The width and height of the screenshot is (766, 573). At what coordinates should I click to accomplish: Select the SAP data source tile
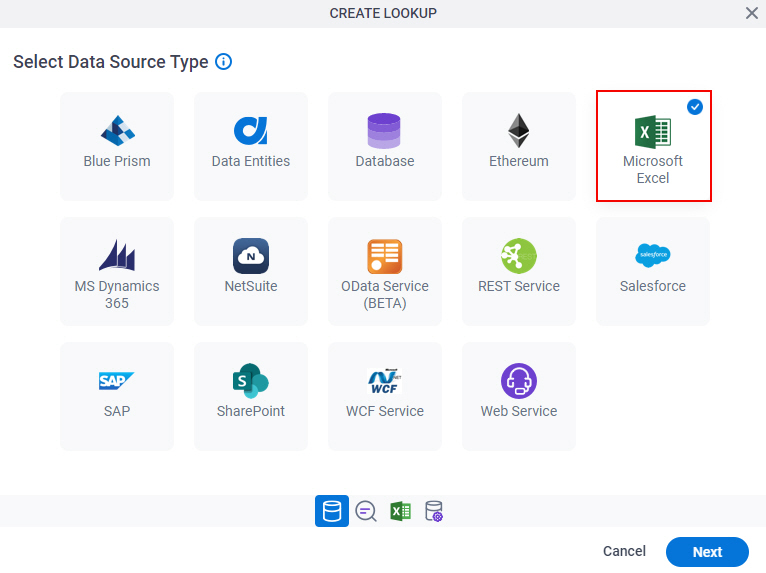117,396
